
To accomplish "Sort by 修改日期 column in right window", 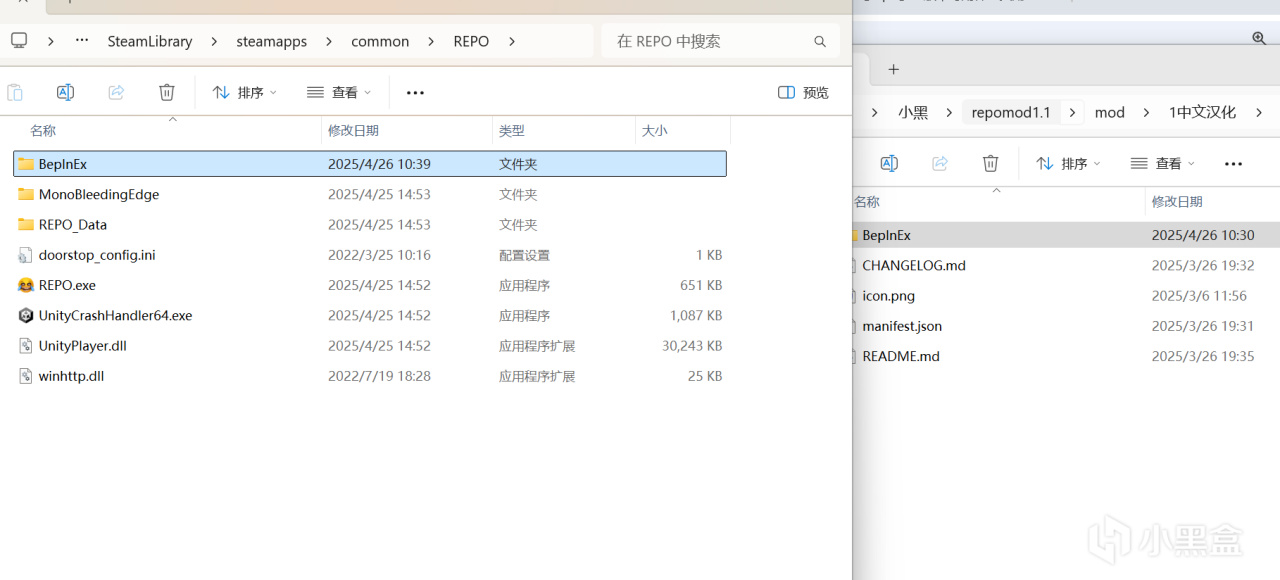I will click(x=1177, y=202).
